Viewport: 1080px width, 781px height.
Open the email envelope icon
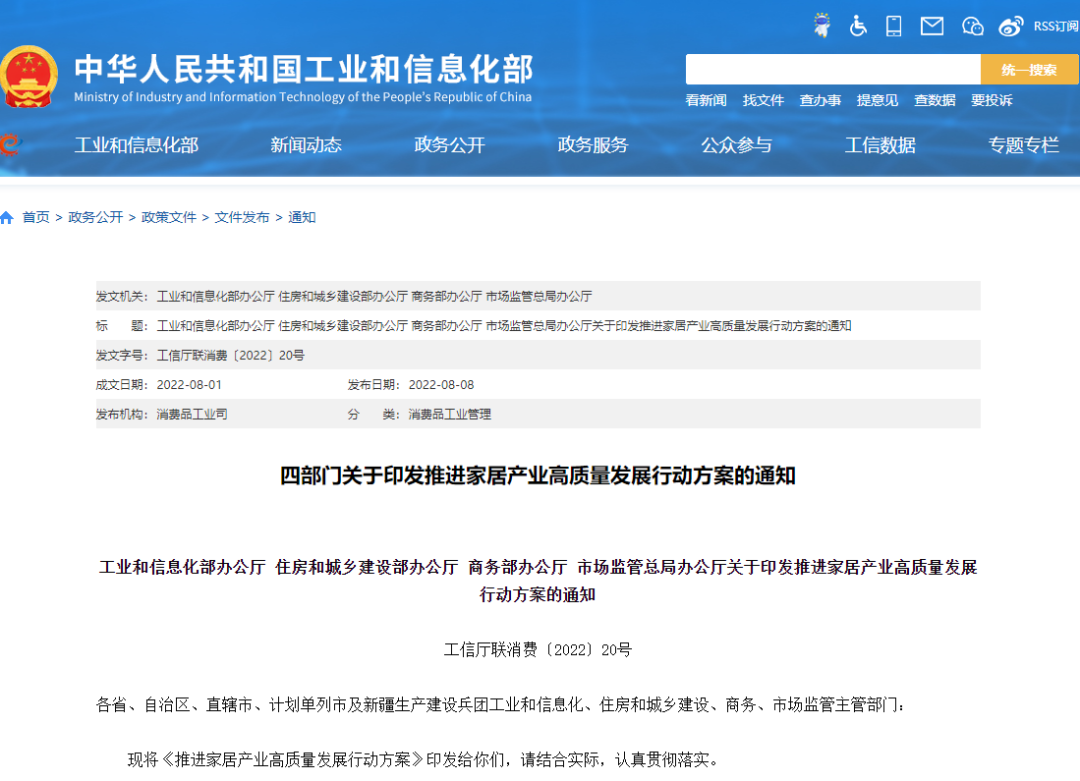click(932, 26)
